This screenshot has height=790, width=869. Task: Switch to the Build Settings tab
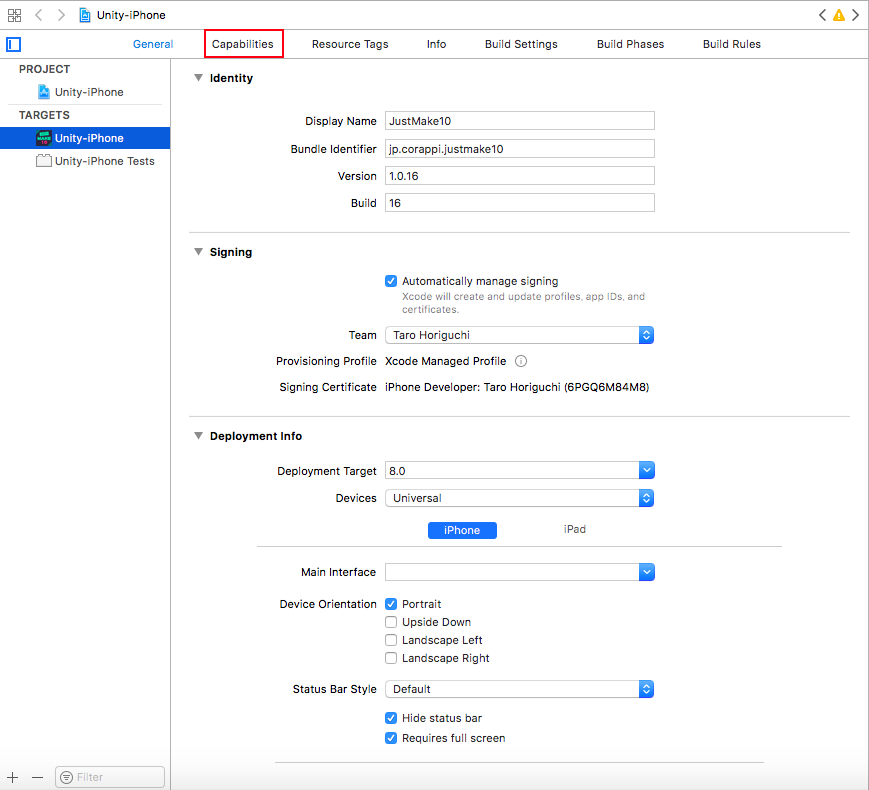click(x=521, y=44)
